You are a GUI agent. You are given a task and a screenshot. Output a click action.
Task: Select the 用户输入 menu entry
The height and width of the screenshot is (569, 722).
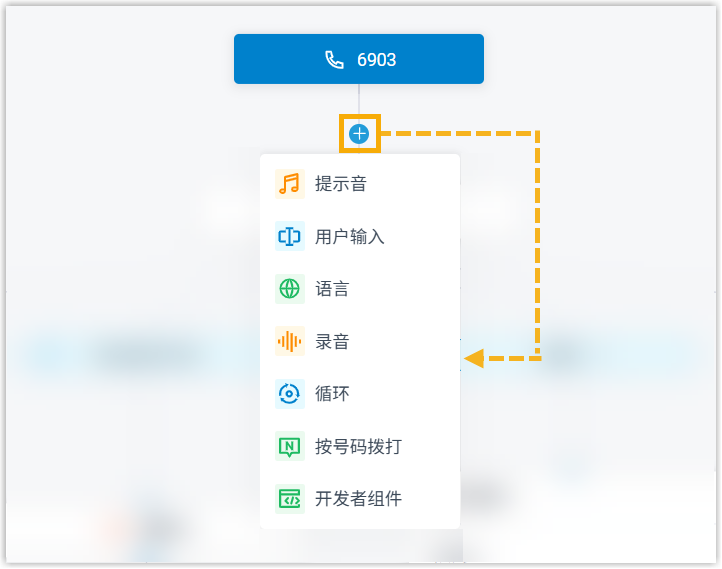pos(349,237)
